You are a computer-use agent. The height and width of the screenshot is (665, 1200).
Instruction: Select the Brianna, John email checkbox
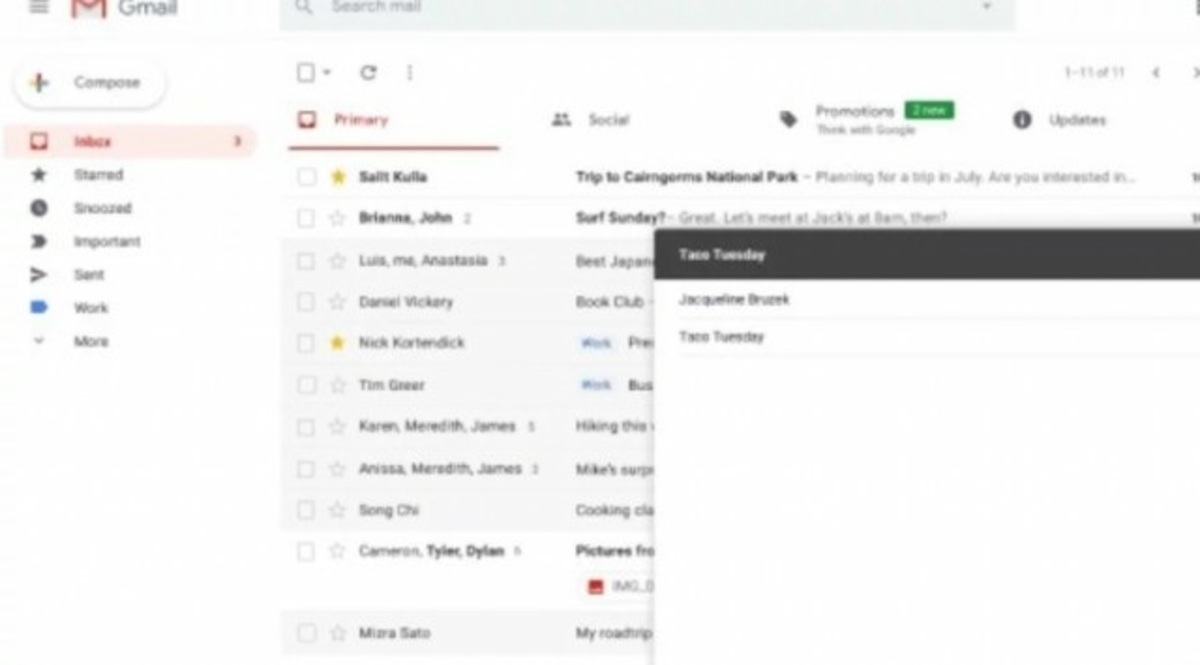[x=306, y=218]
